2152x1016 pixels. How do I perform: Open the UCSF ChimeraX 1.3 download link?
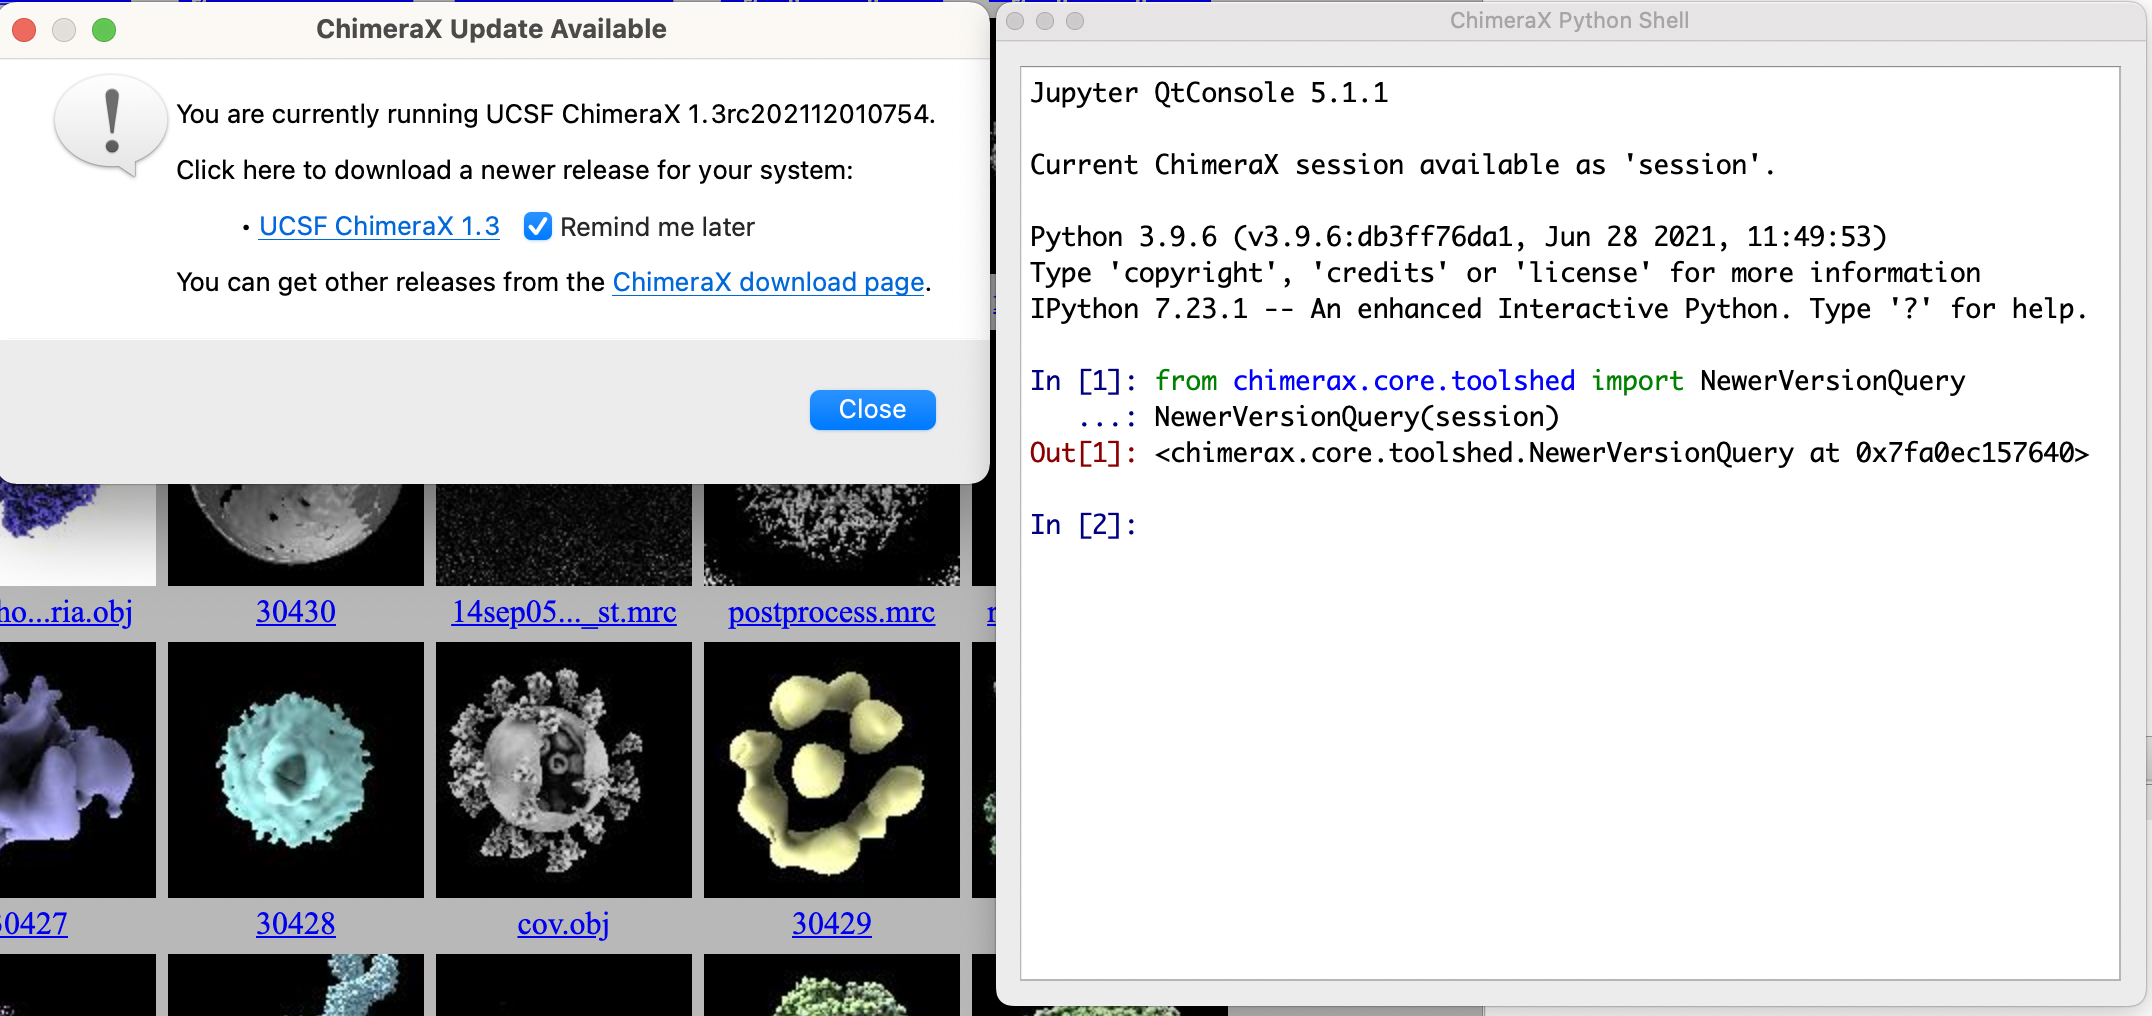(379, 227)
